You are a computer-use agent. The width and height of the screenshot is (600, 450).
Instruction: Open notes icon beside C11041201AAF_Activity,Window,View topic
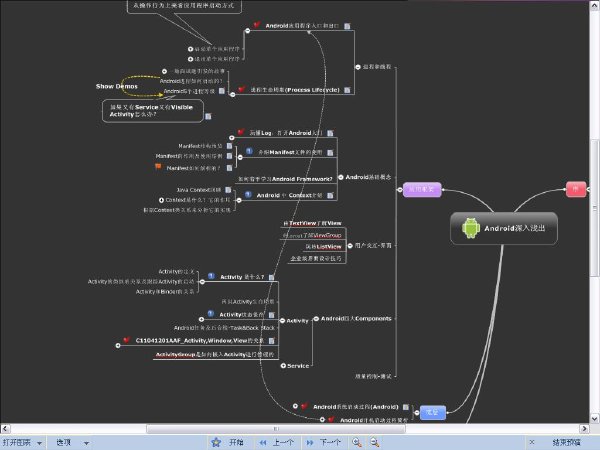(x=271, y=341)
